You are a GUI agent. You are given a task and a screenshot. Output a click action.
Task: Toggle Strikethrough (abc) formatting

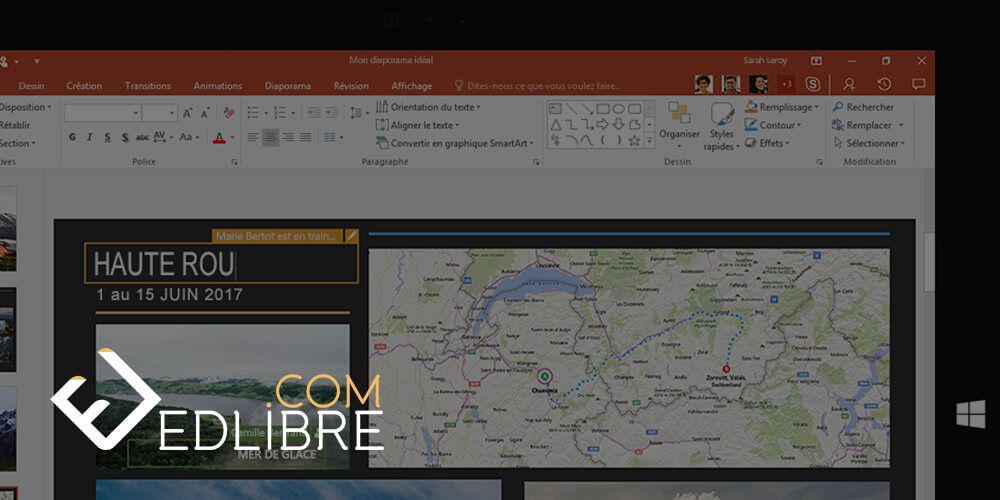coord(142,137)
